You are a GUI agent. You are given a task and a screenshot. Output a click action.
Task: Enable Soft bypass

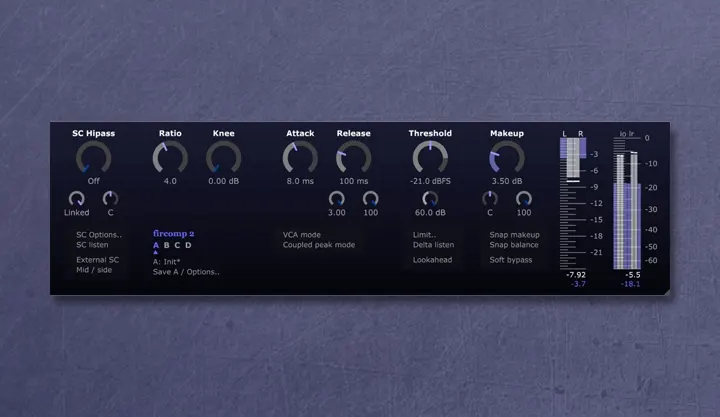(x=510, y=260)
